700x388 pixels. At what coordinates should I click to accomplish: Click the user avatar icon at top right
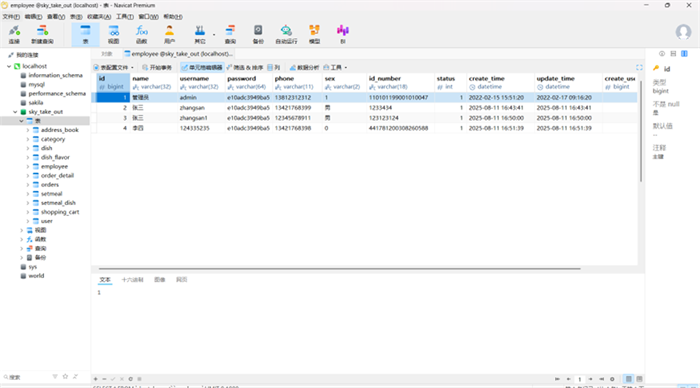683,32
